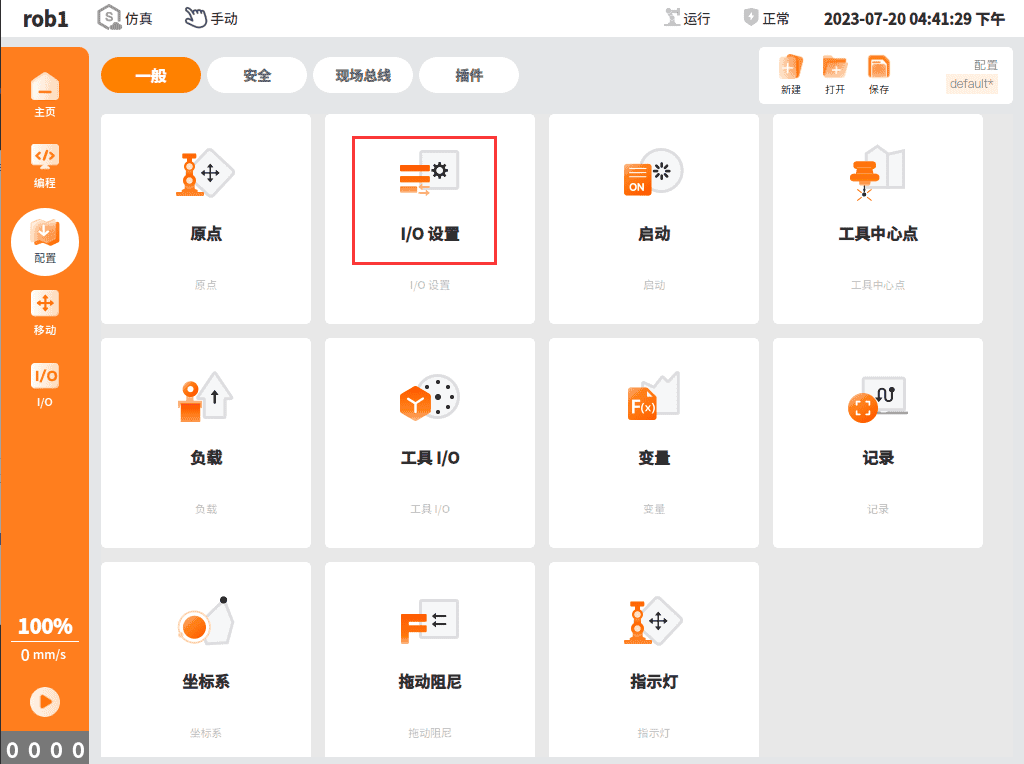Open the 工具中心点 TCP tile

(878, 219)
